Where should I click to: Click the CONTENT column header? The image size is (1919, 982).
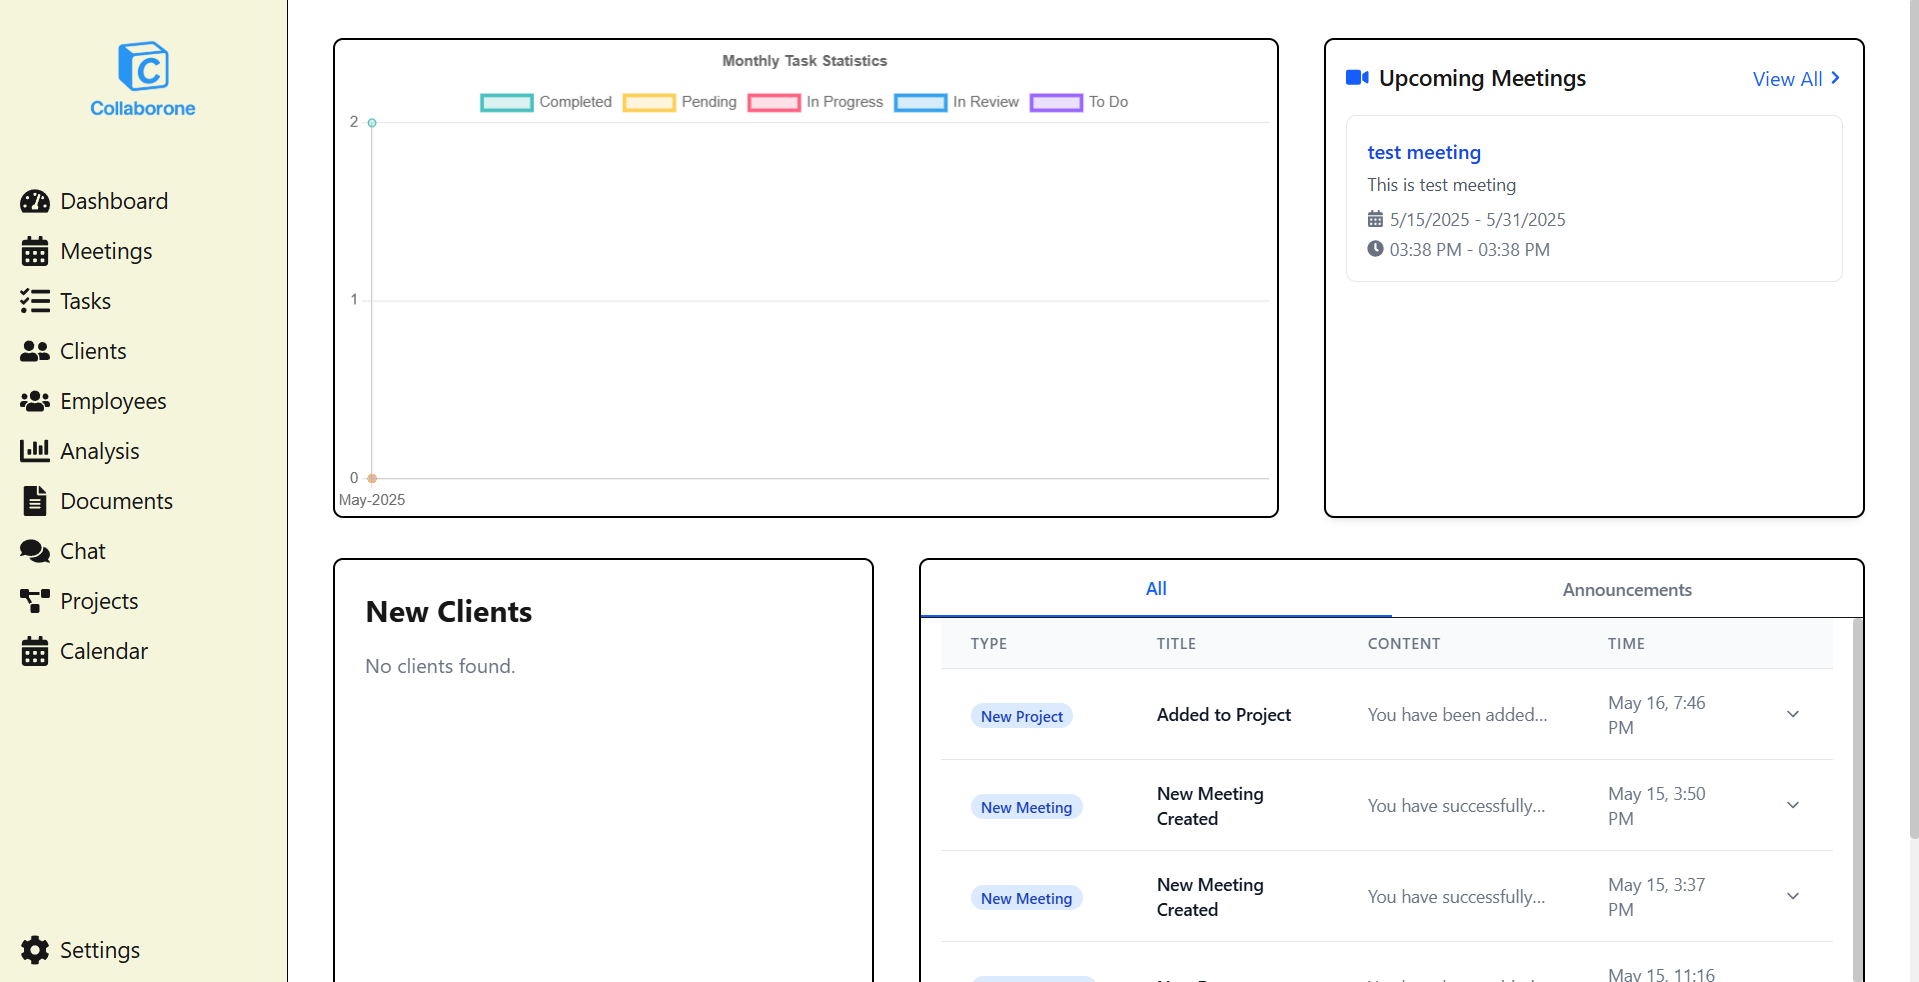click(1404, 644)
